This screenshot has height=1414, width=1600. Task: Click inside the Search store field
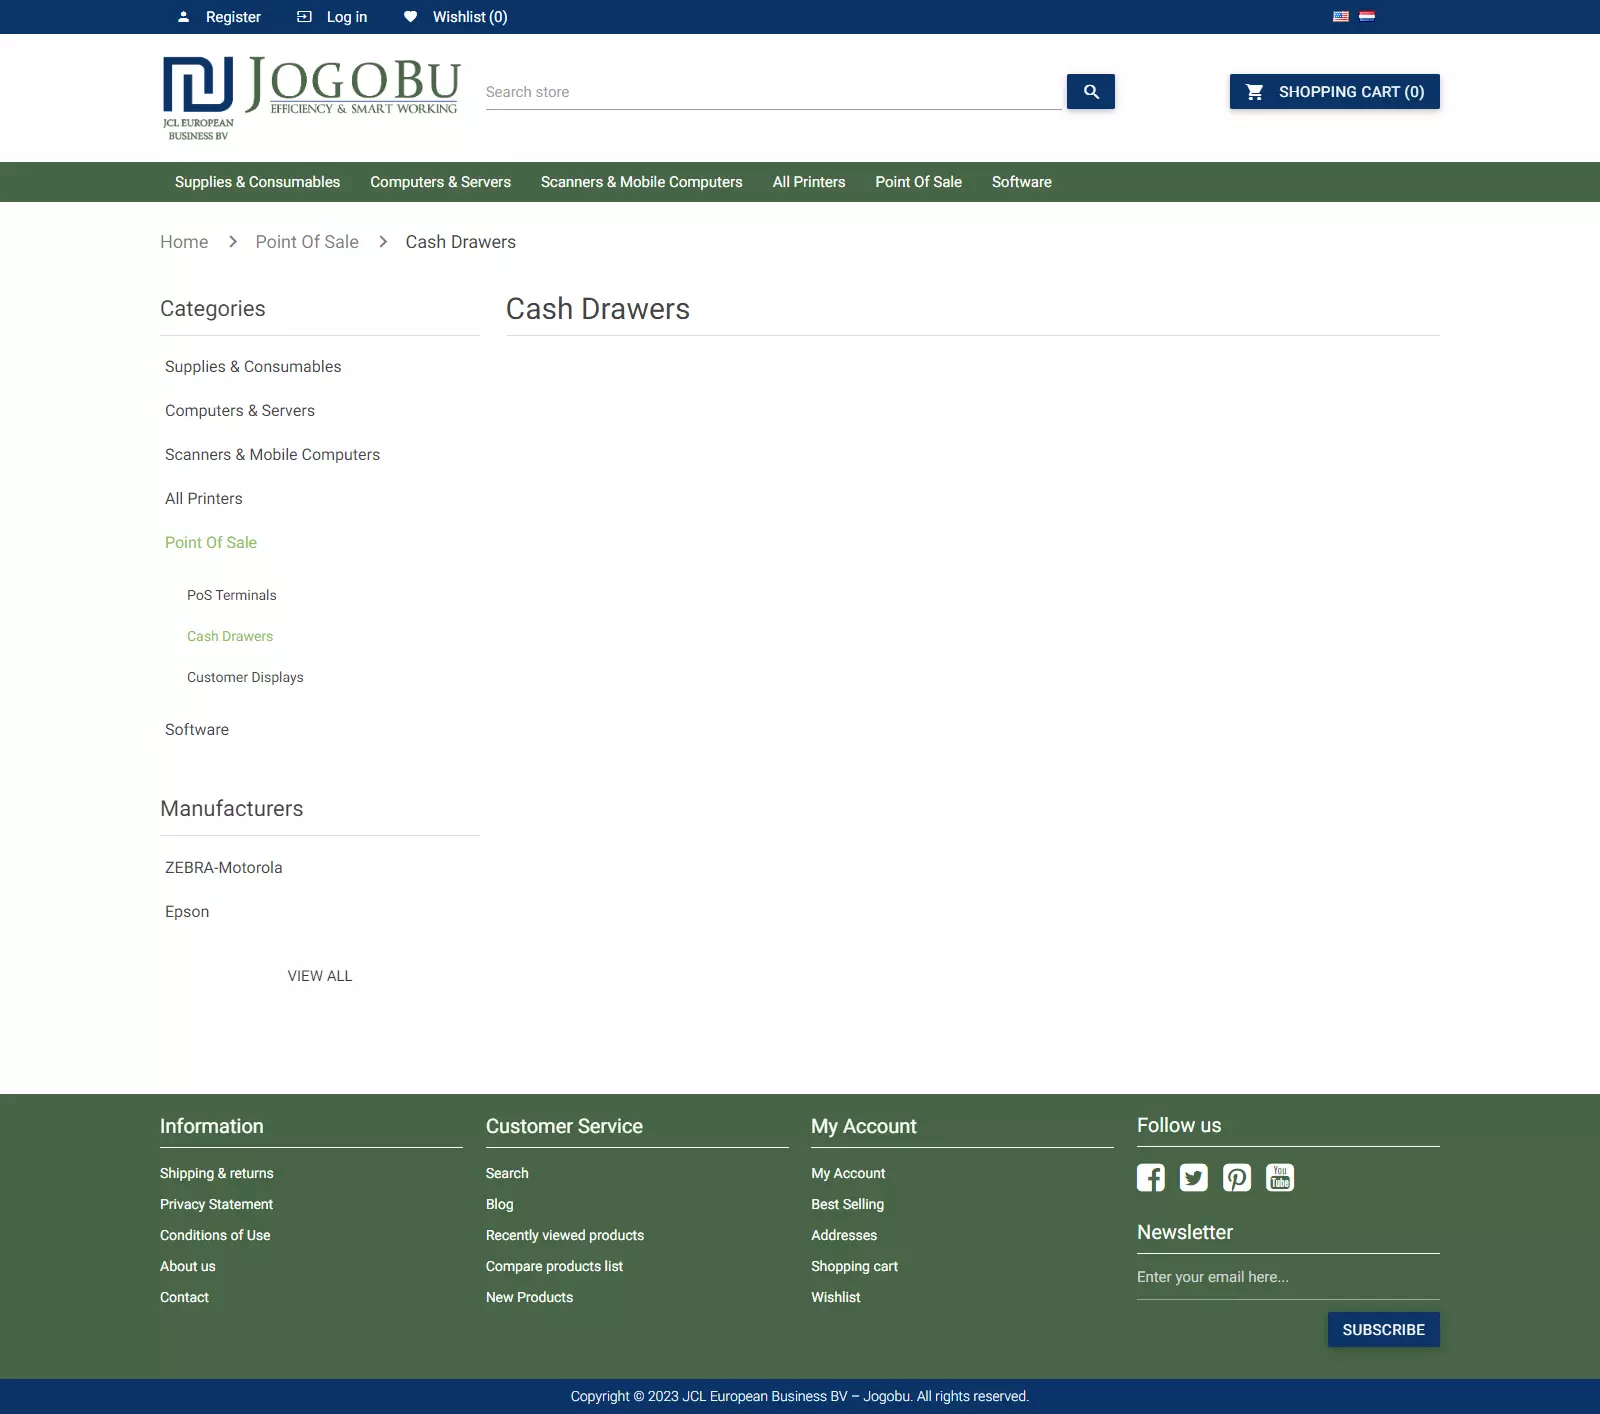click(772, 92)
